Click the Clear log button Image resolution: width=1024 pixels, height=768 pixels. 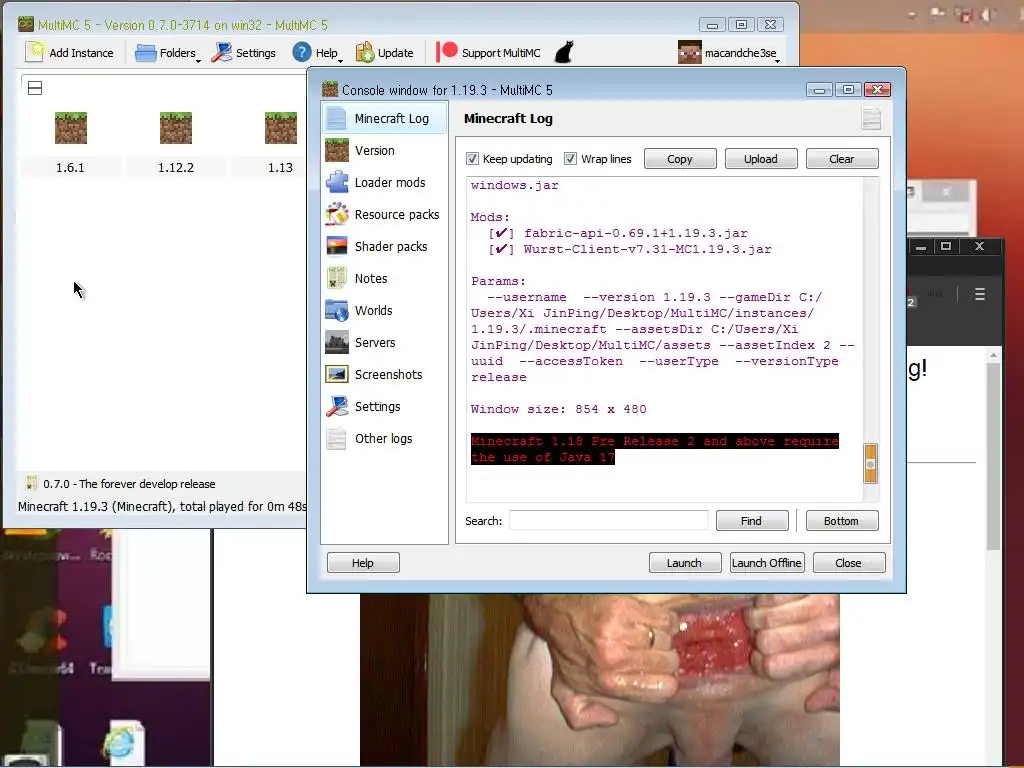pos(842,159)
